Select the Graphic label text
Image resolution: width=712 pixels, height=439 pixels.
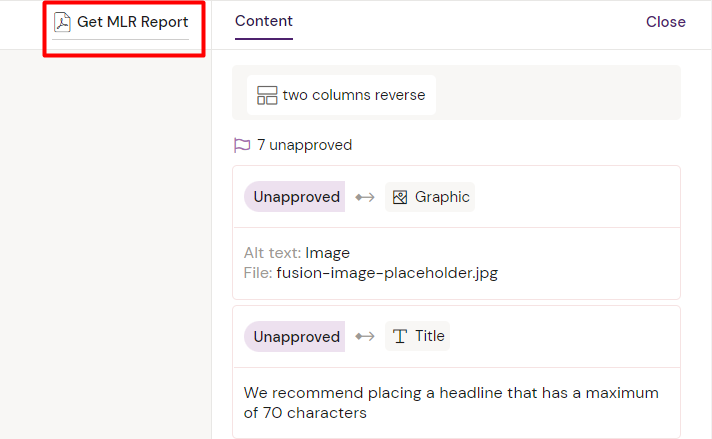[442, 197]
